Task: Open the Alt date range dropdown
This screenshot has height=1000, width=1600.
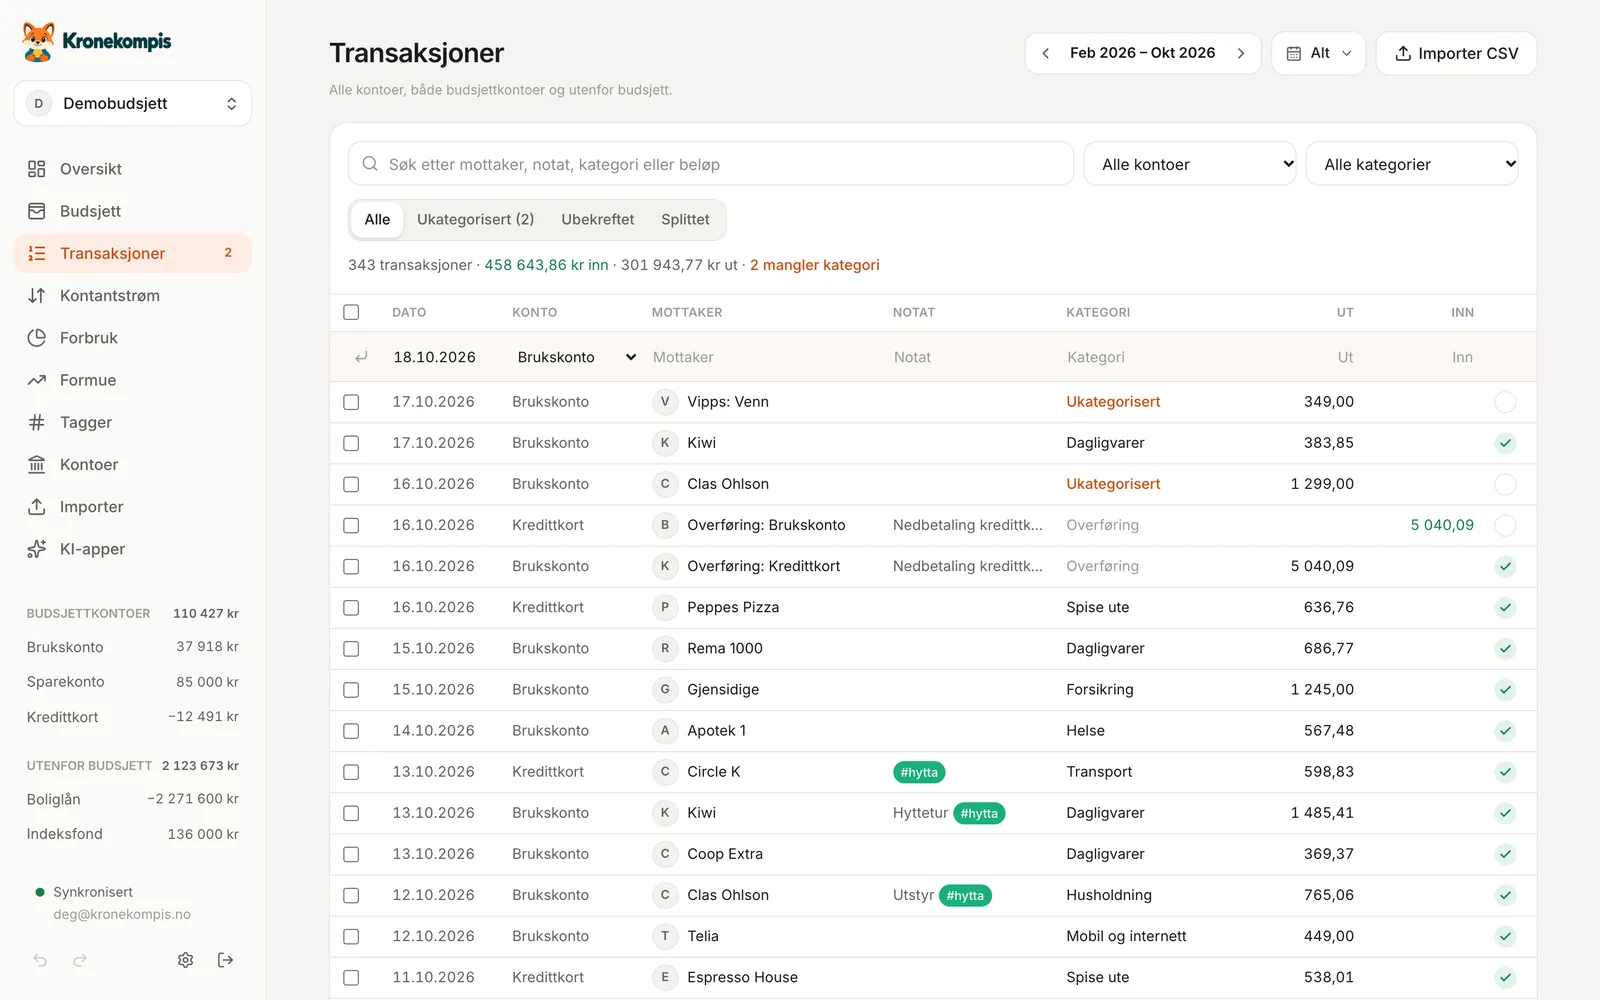Action: tap(1319, 53)
